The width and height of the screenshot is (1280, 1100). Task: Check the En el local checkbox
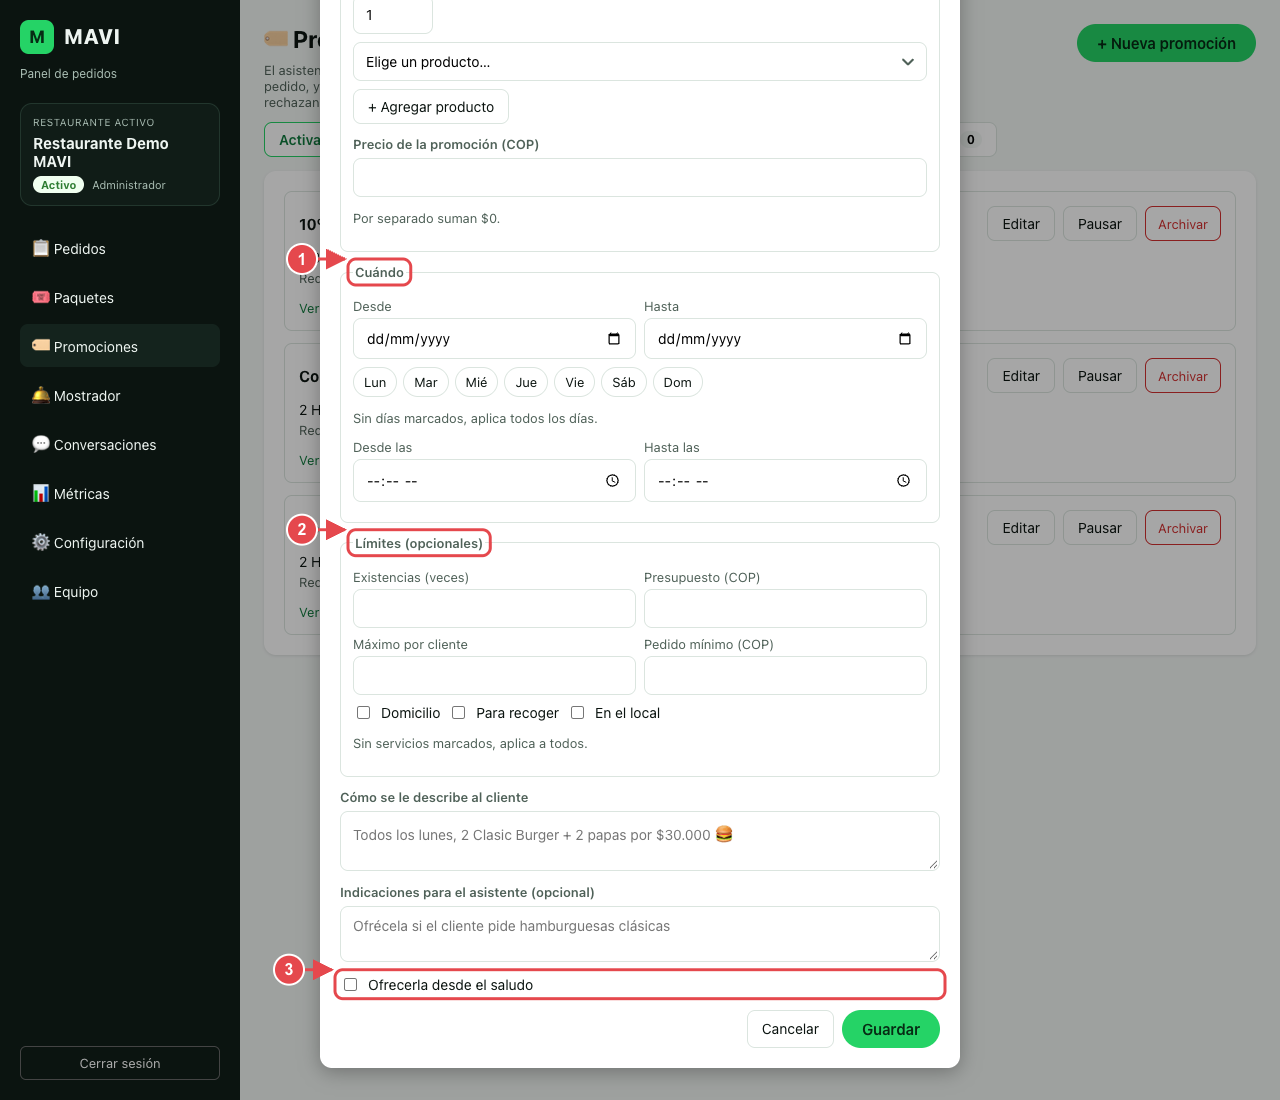click(x=578, y=713)
